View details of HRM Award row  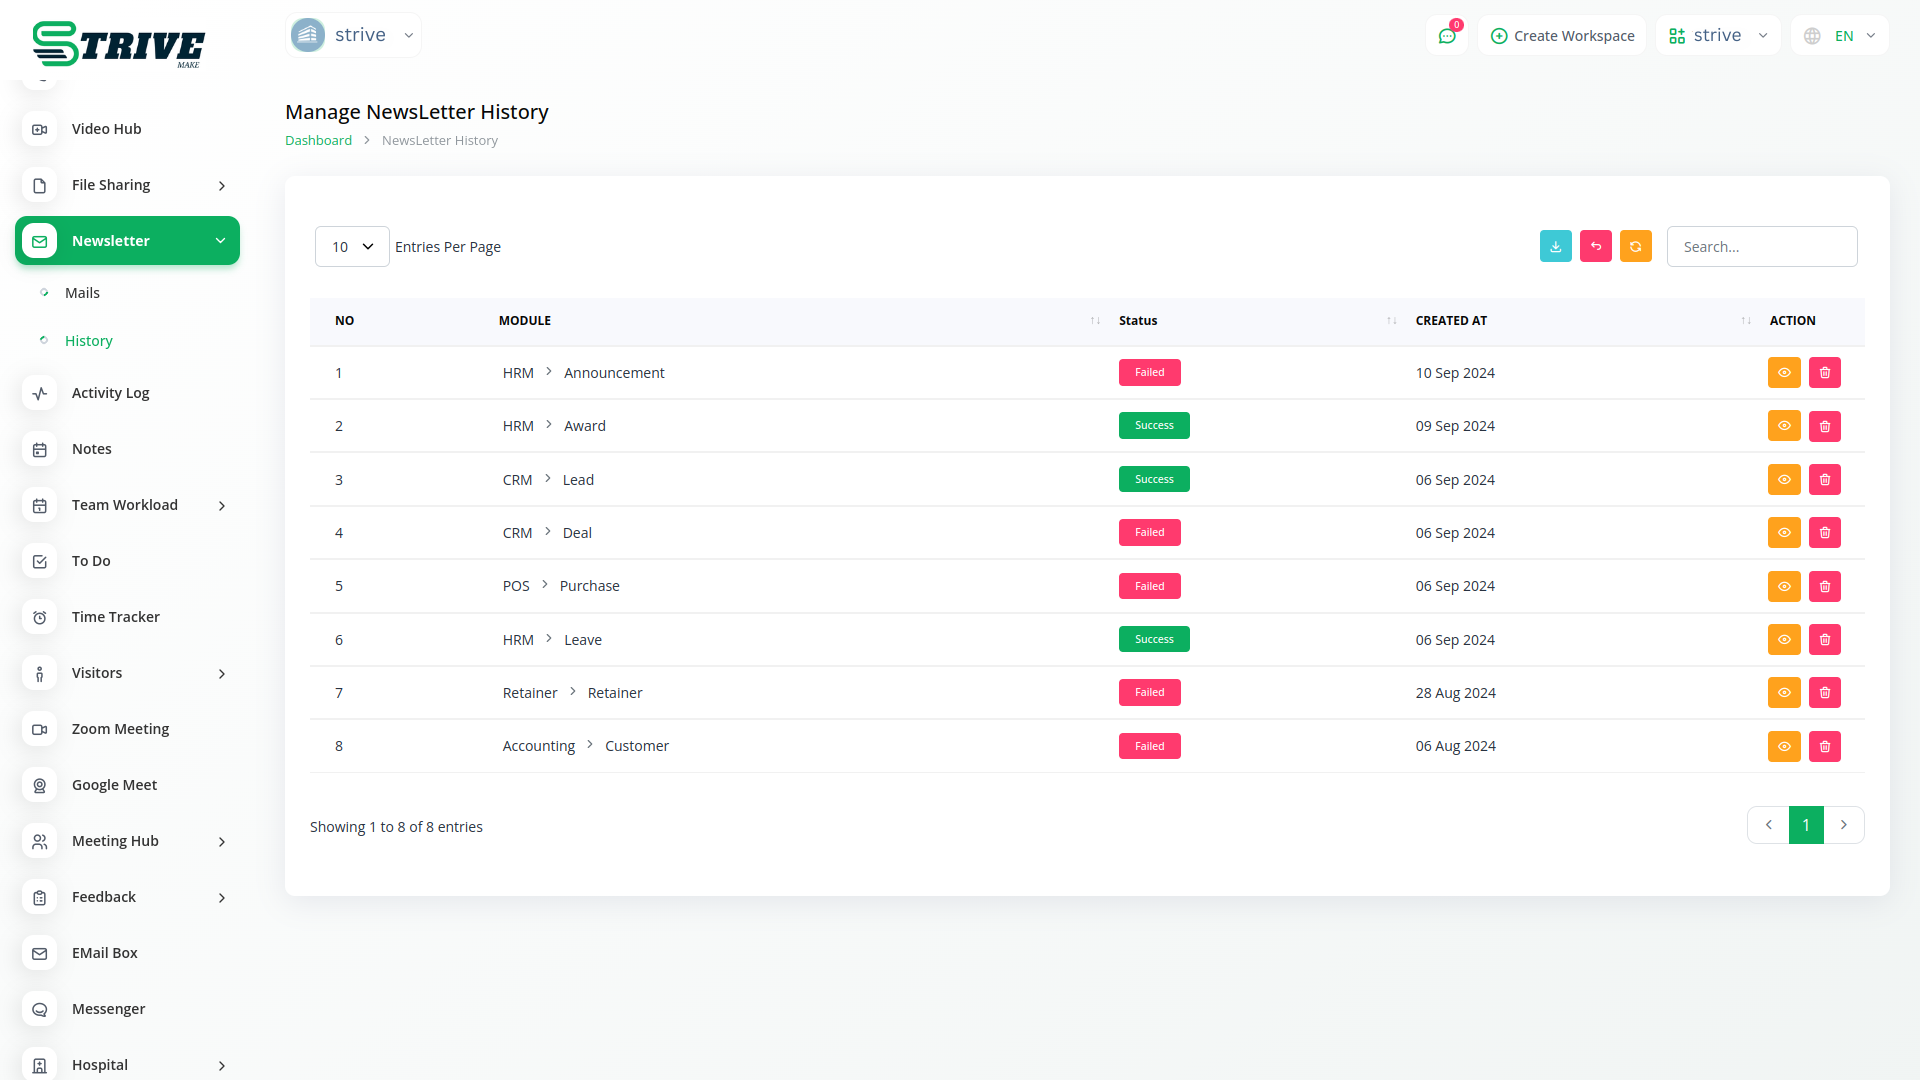point(1783,426)
